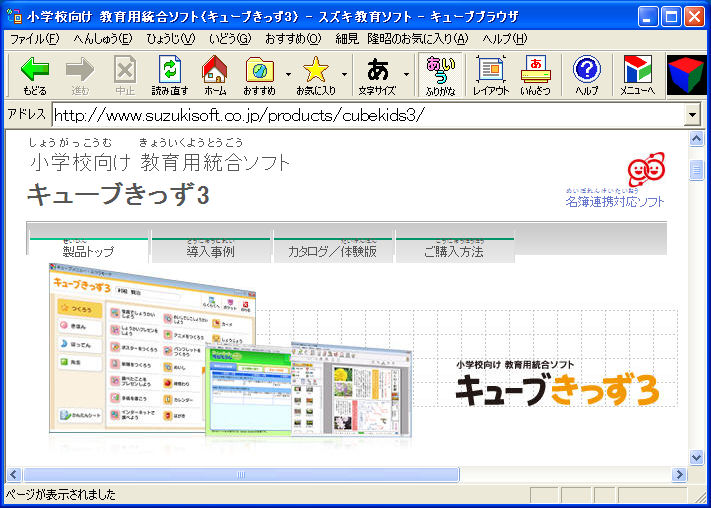The height and width of the screenshot is (508, 711).
Task: Click the vertical scrollbar up arrow
Action: click(x=696, y=138)
